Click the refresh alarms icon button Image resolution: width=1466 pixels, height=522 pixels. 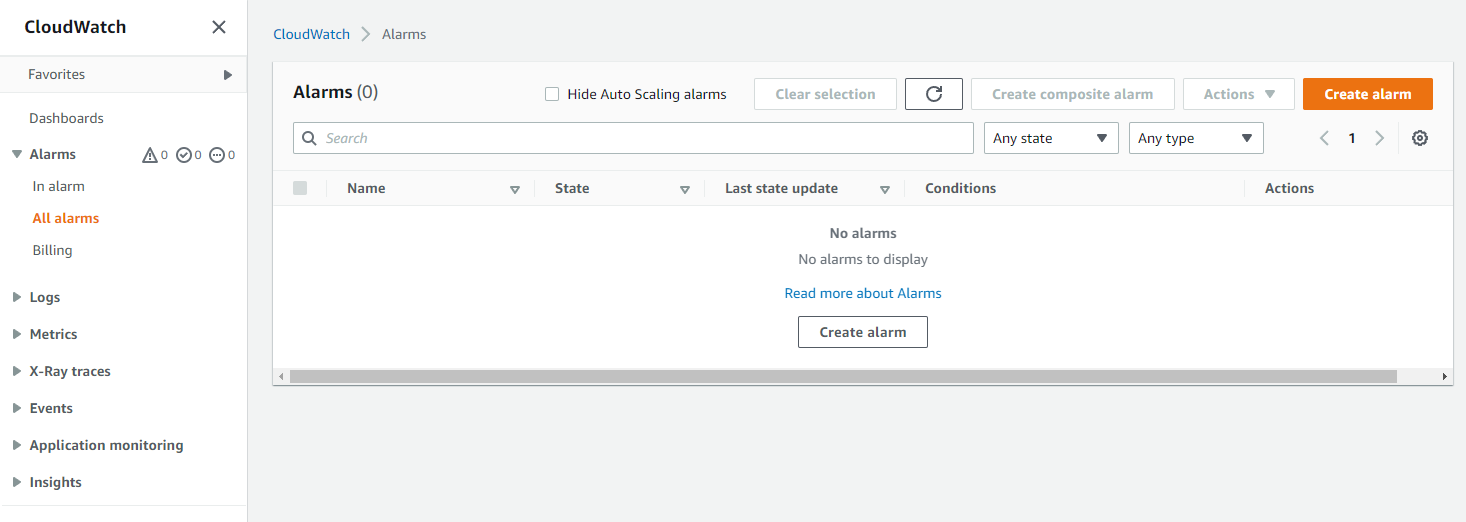[934, 94]
